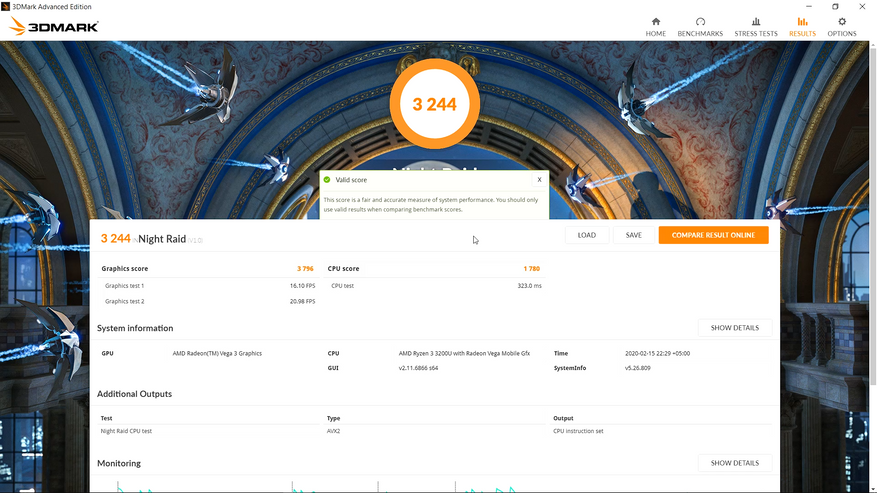Select Graphics score value 3 796
Image resolution: width=877 pixels, height=493 pixels.
click(305, 269)
